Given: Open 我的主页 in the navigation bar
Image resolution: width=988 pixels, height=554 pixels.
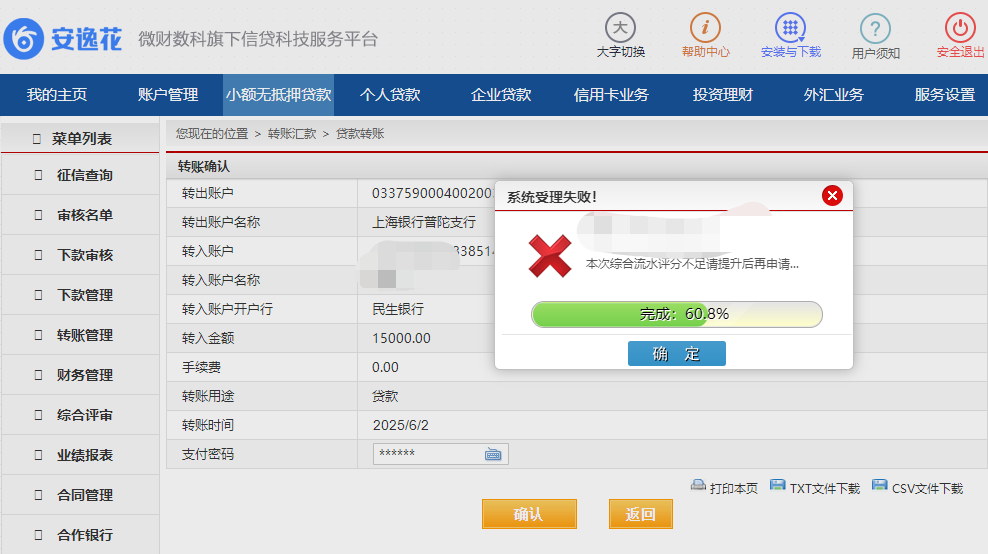Looking at the screenshot, I should point(57,95).
